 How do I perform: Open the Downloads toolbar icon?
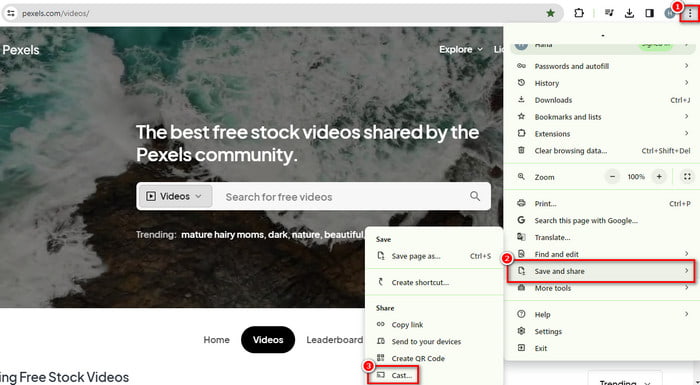pyautogui.click(x=629, y=13)
